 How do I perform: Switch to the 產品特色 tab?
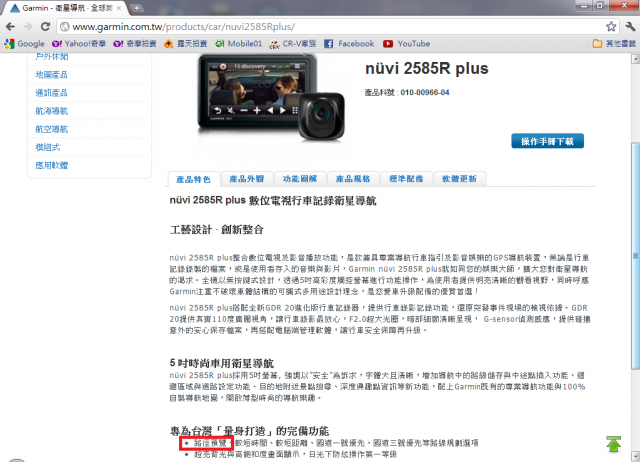tap(193, 179)
